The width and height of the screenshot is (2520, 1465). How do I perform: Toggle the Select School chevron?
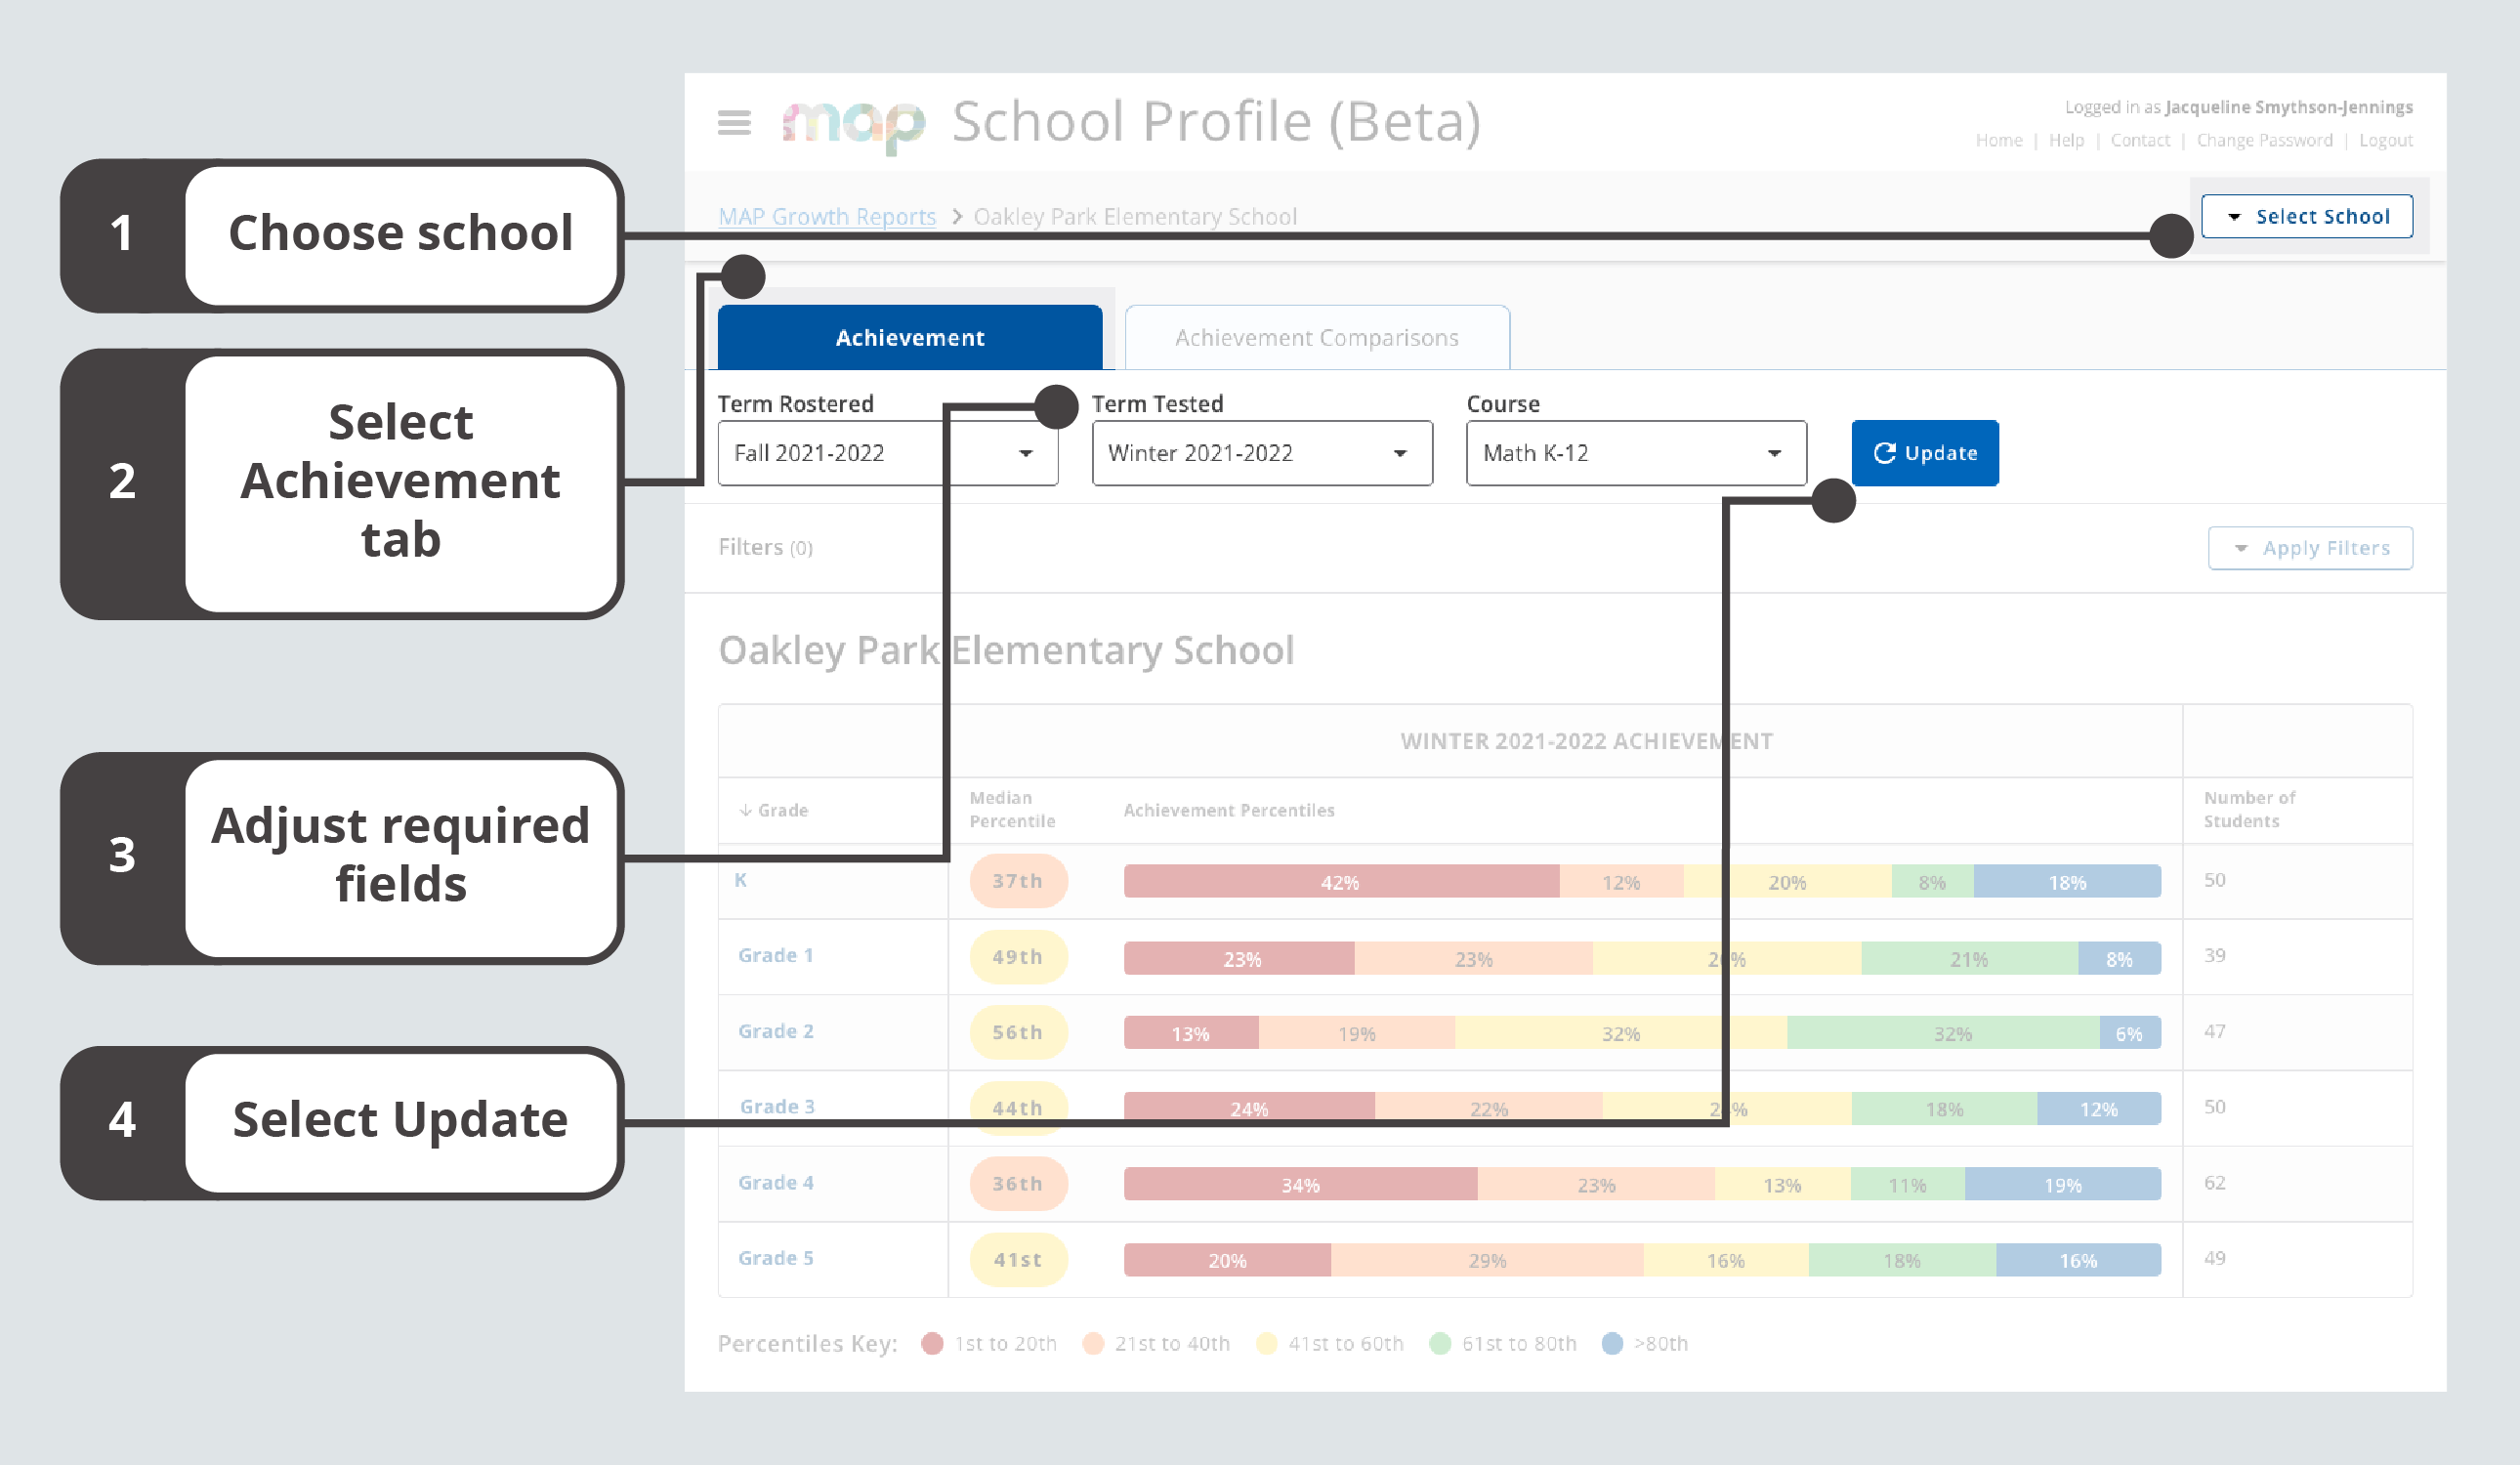[2232, 216]
